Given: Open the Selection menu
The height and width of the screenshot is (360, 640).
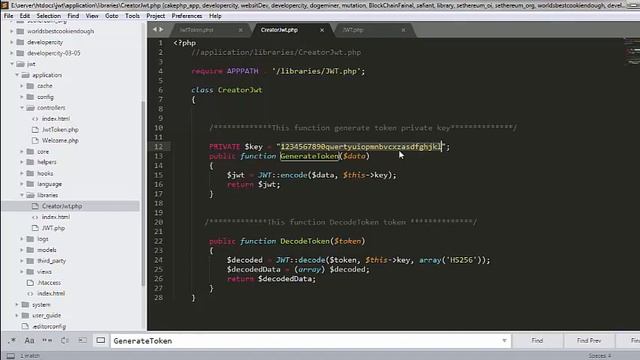Looking at the screenshot, I should tap(49, 16).
